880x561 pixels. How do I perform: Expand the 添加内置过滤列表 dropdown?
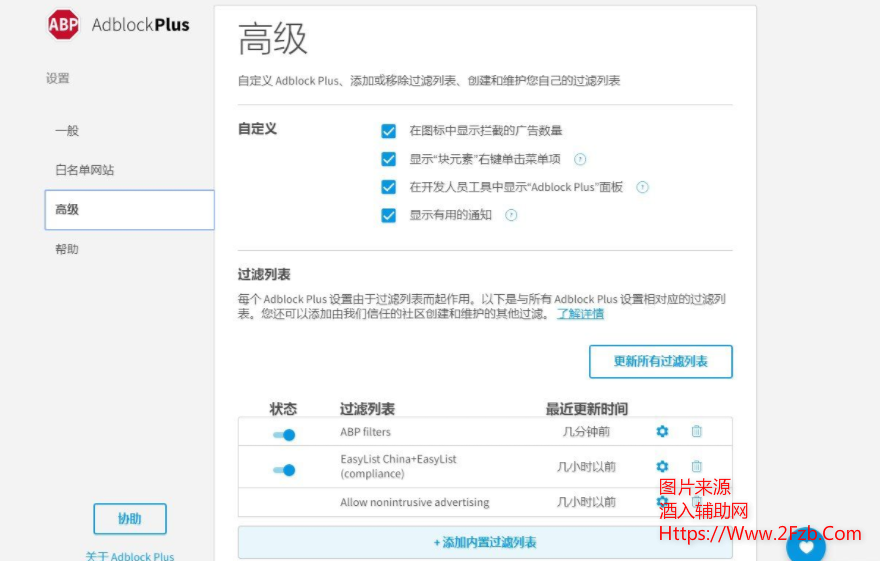[485, 542]
